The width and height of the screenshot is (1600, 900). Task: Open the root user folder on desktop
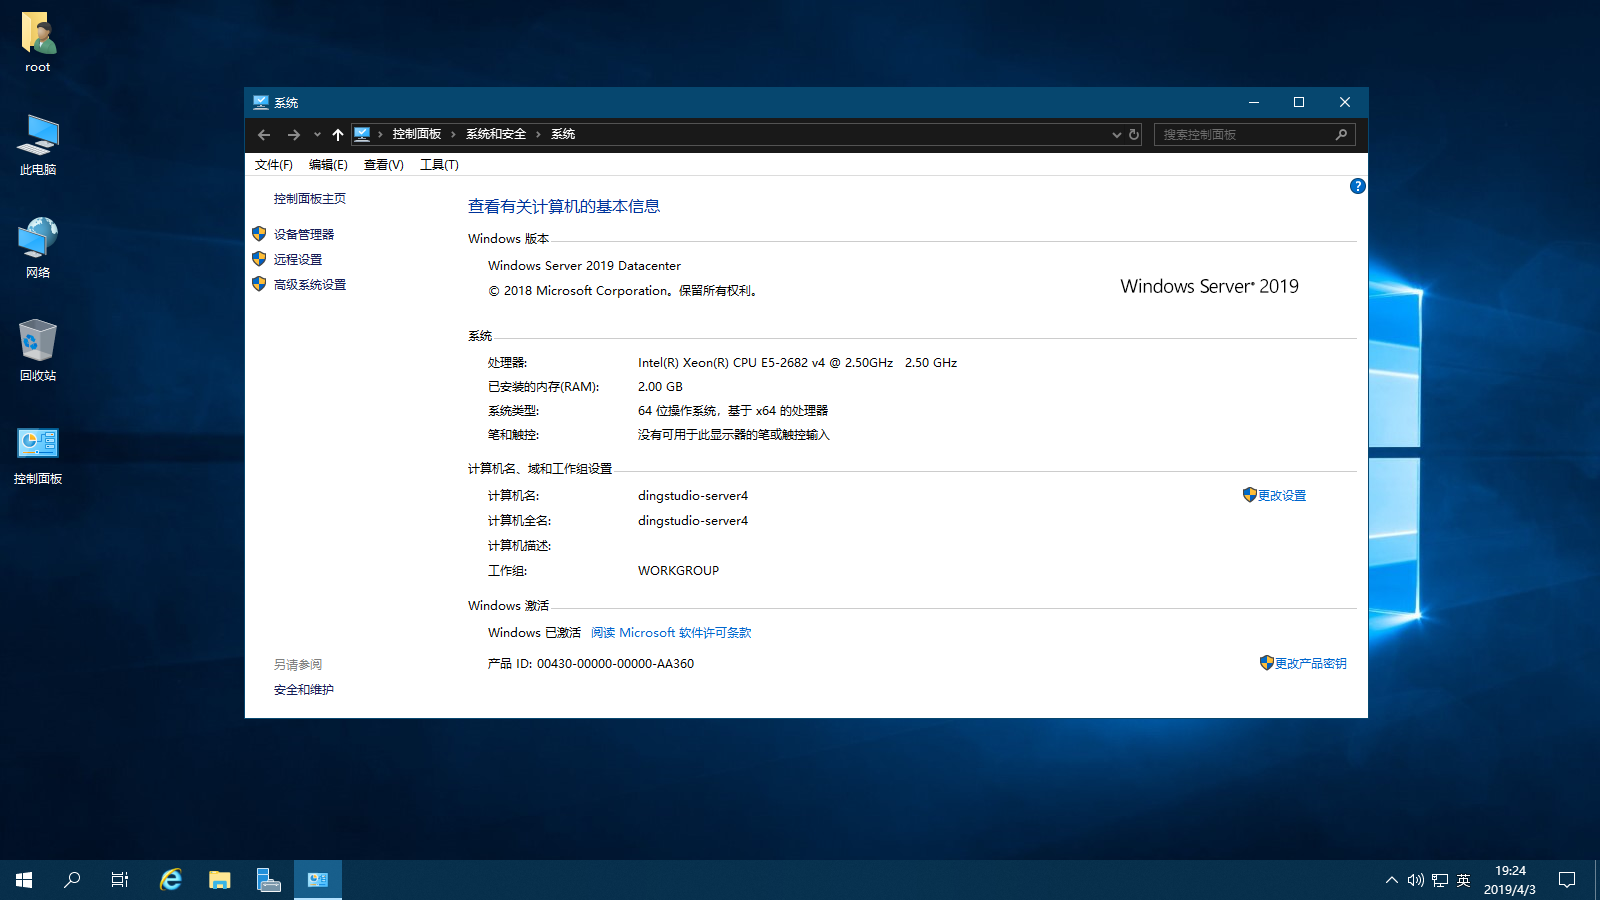38,42
